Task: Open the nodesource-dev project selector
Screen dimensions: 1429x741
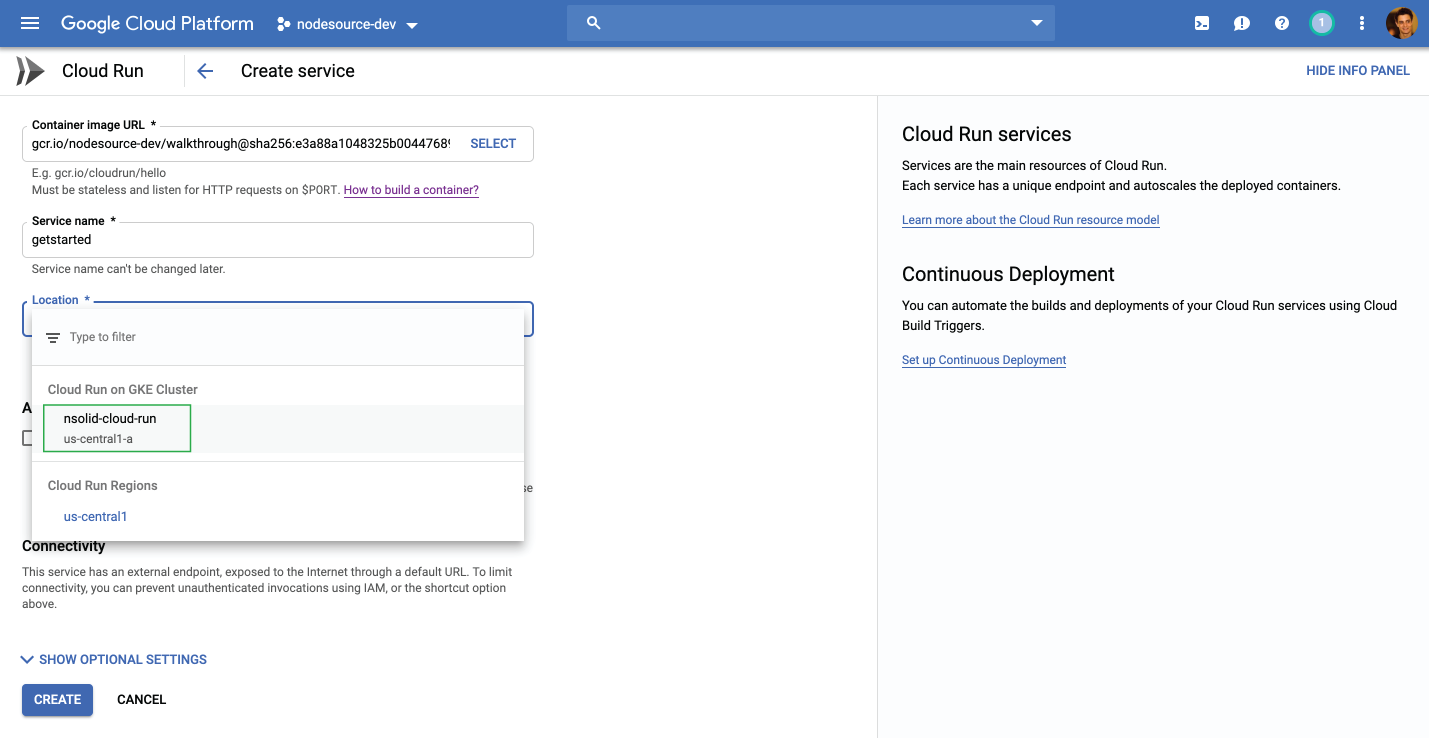Action: pos(347,24)
